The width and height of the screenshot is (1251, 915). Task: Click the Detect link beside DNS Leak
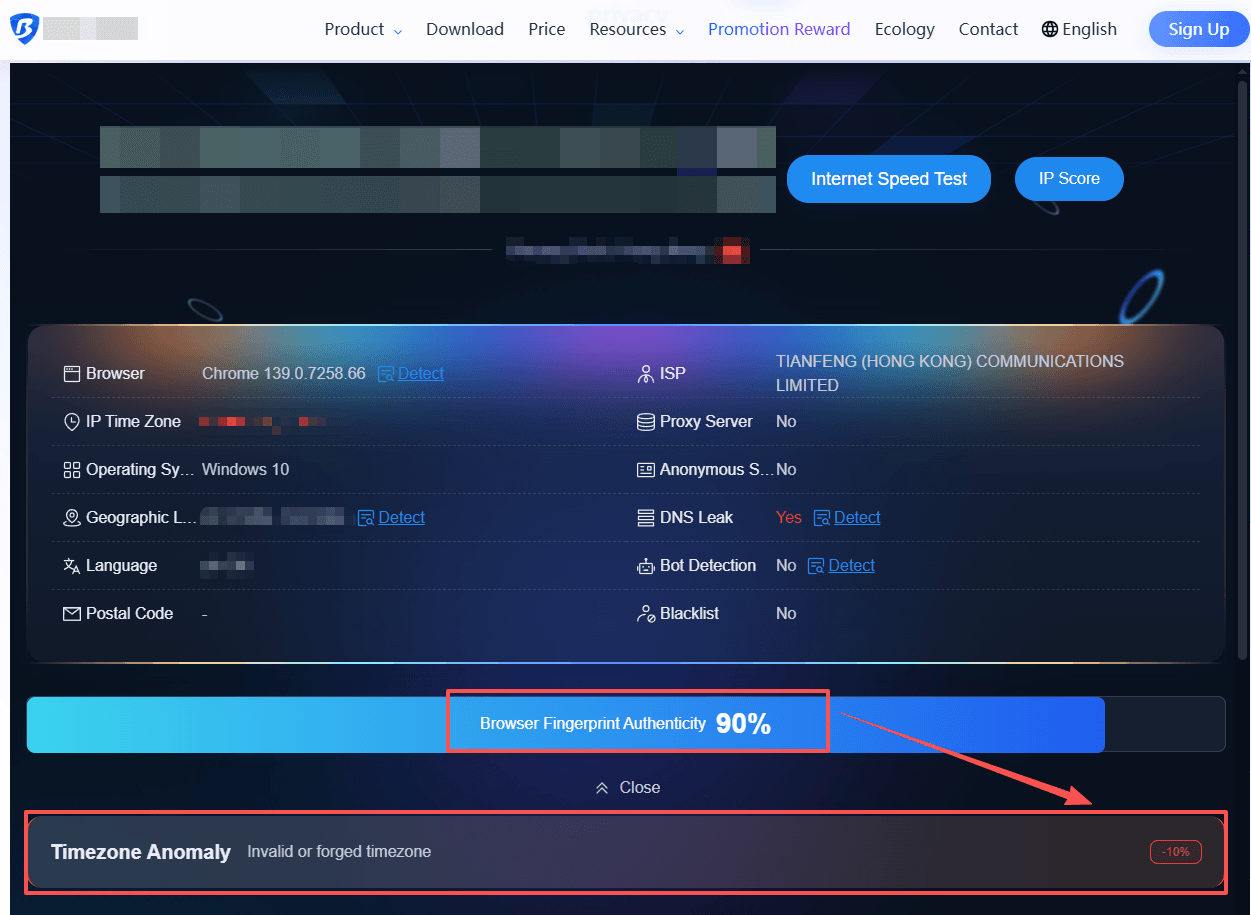tap(856, 518)
